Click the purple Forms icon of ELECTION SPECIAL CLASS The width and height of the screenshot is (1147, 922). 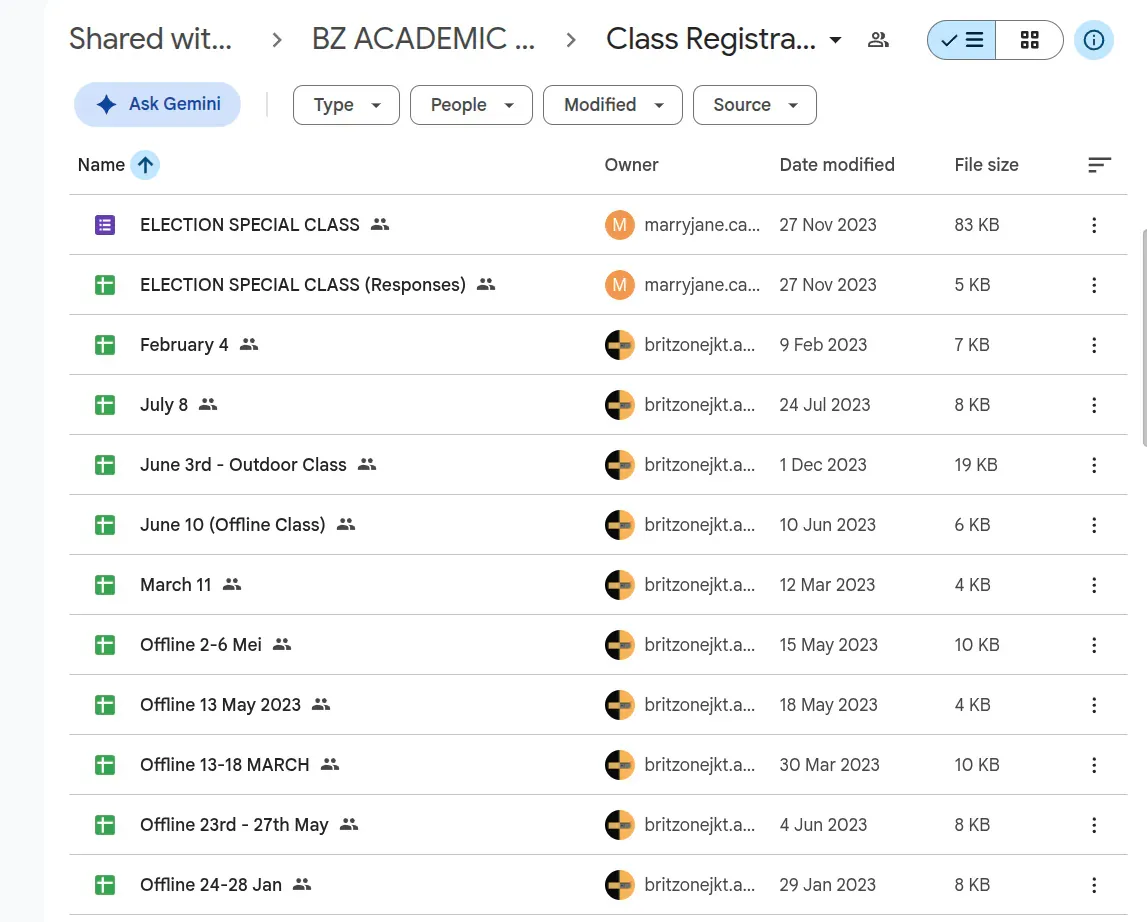click(x=105, y=225)
